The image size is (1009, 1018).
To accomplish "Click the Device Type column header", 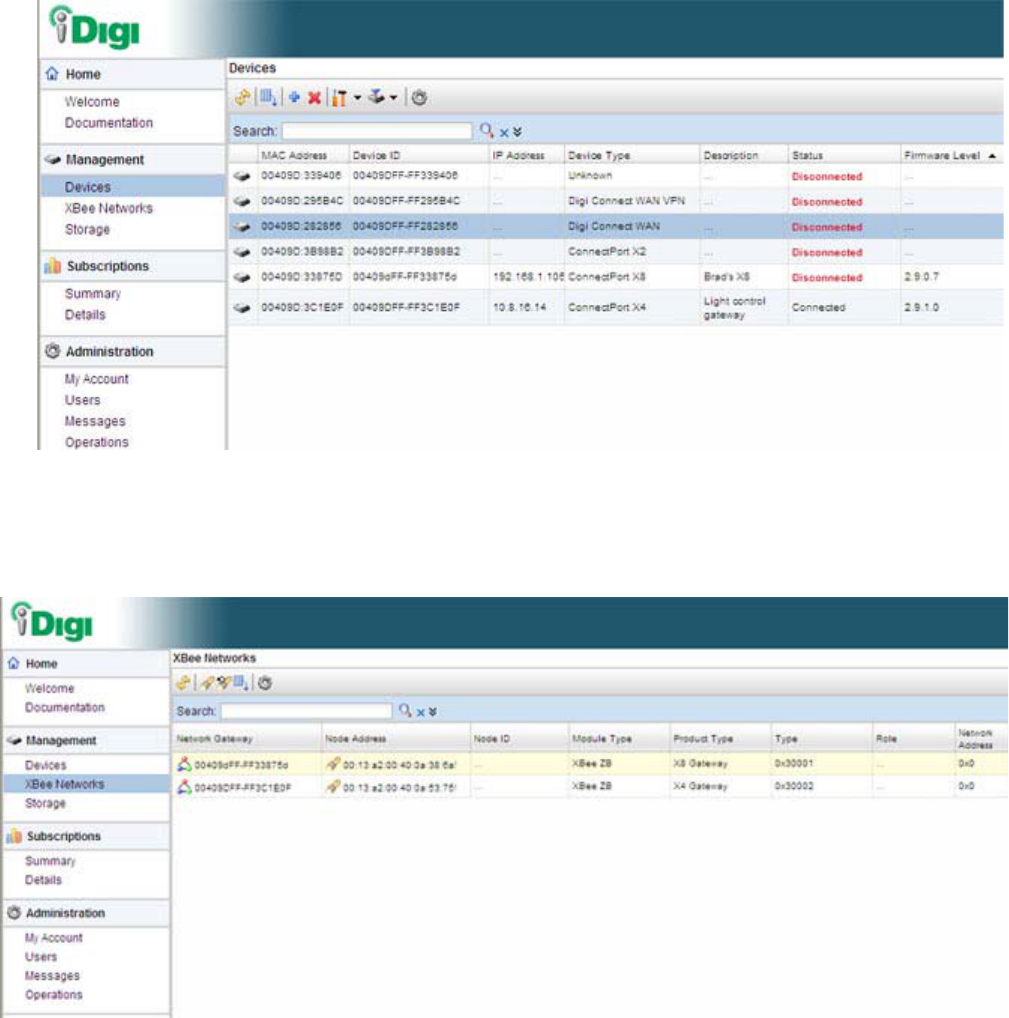I will coord(599,155).
